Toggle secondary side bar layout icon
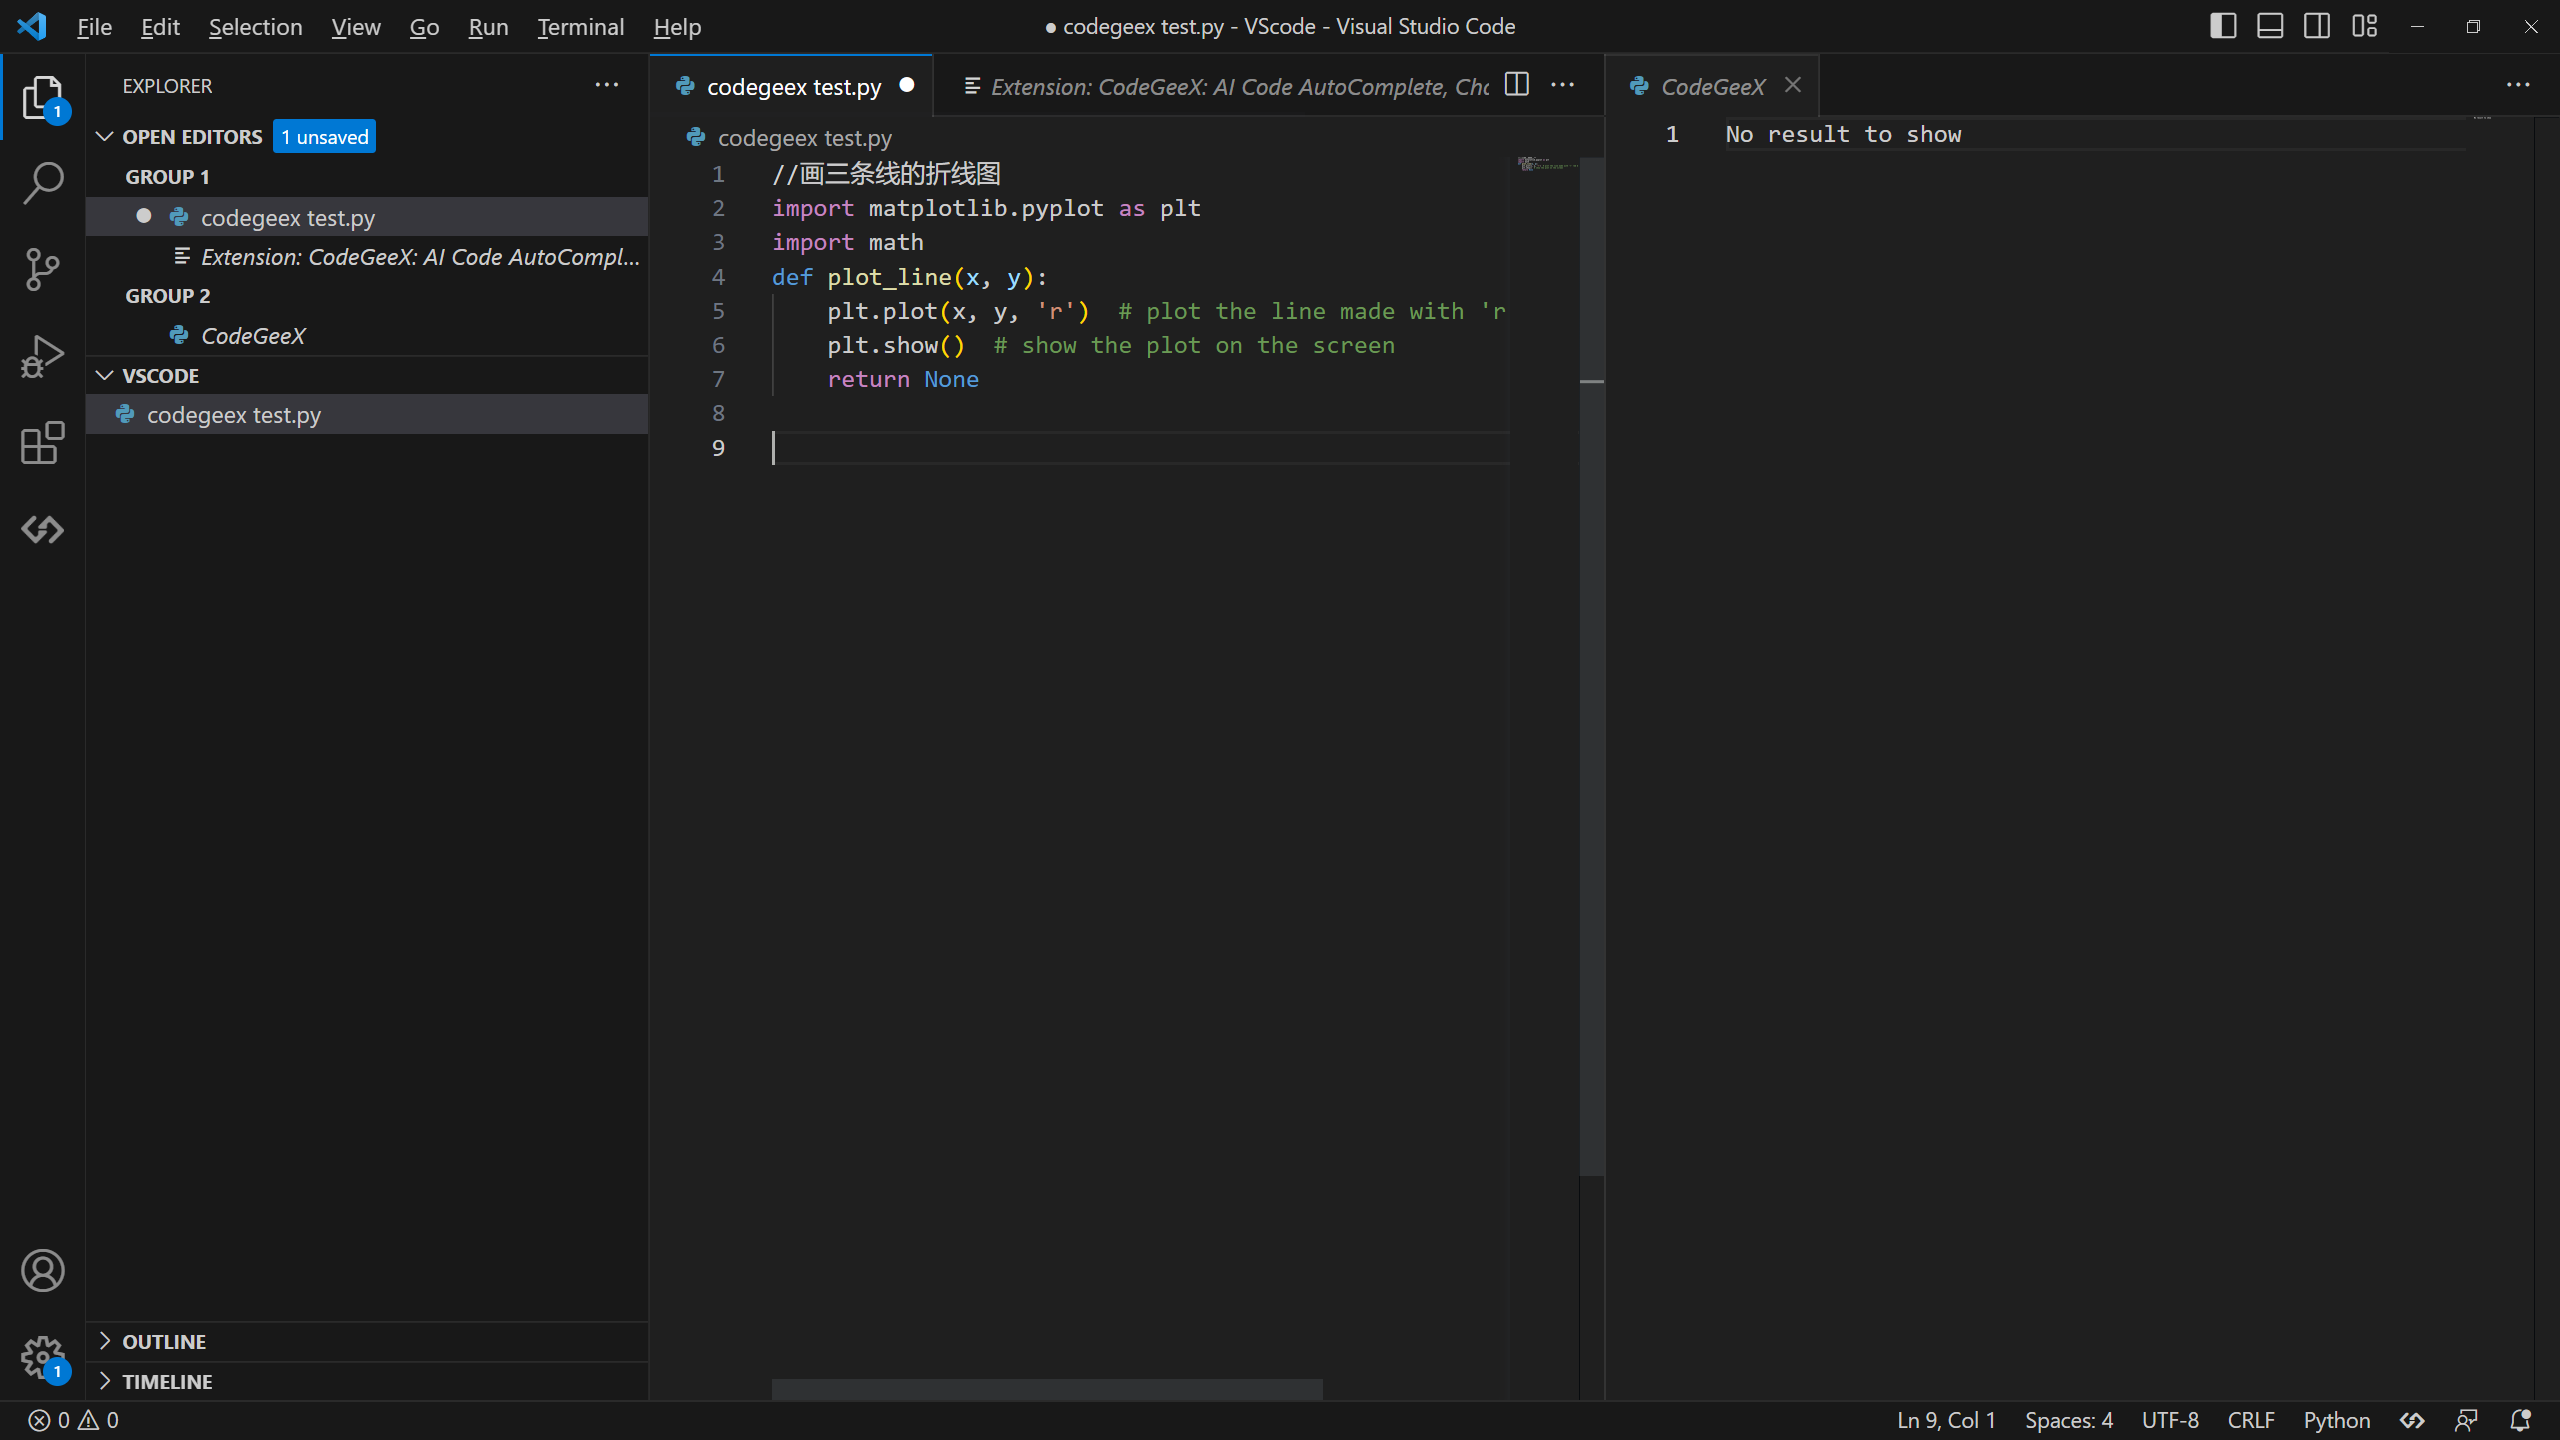2560x1440 pixels. coord(2317,26)
